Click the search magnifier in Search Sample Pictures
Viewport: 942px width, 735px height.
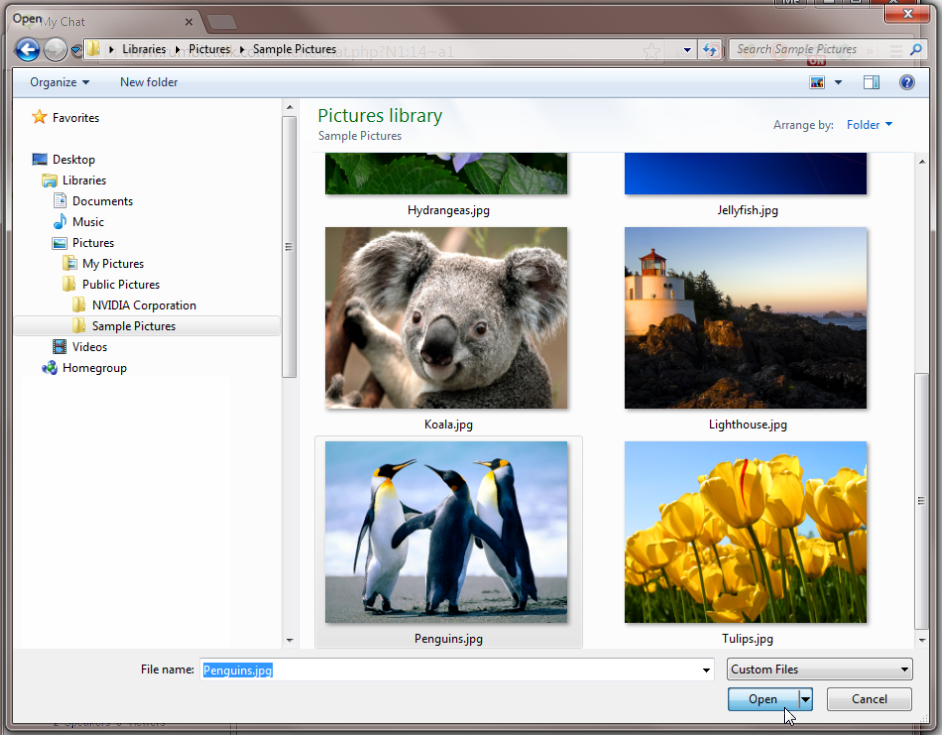click(x=918, y=49)
